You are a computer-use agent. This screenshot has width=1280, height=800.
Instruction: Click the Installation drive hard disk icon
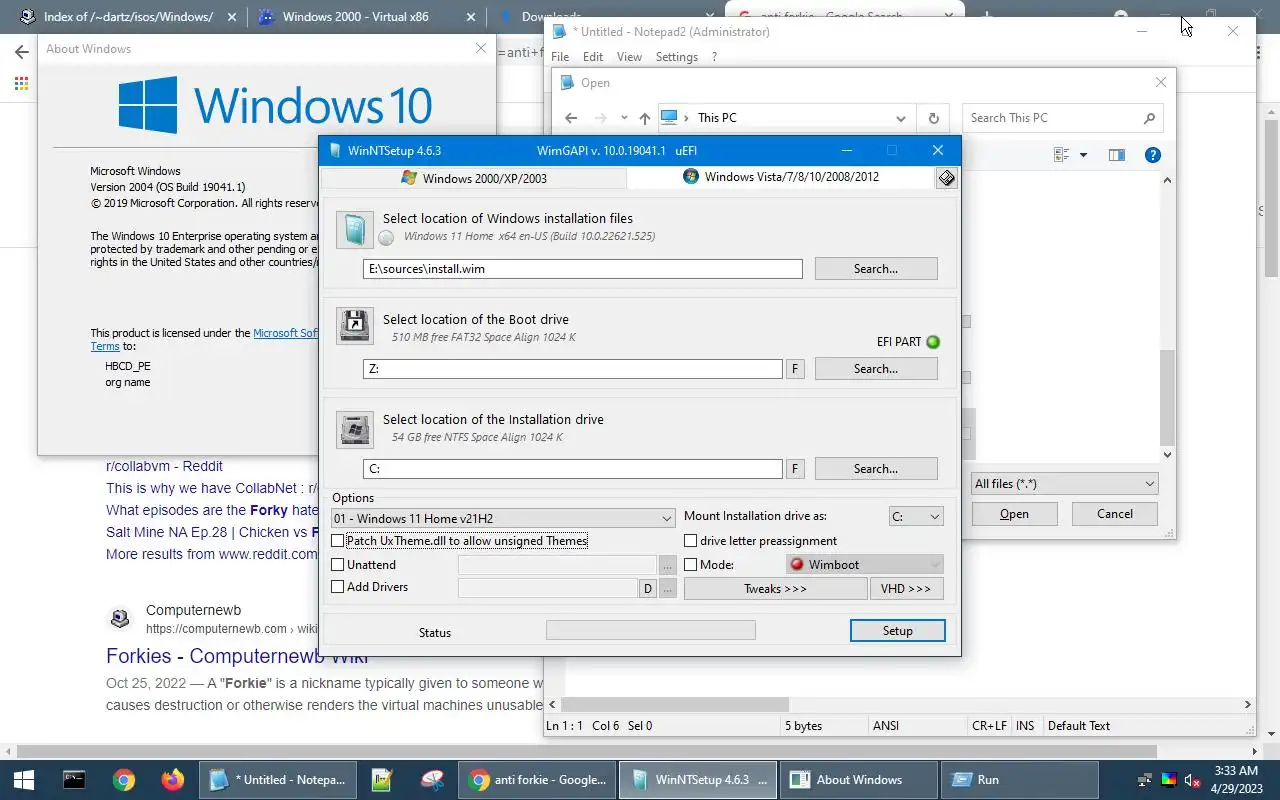[x=354, y=429]
